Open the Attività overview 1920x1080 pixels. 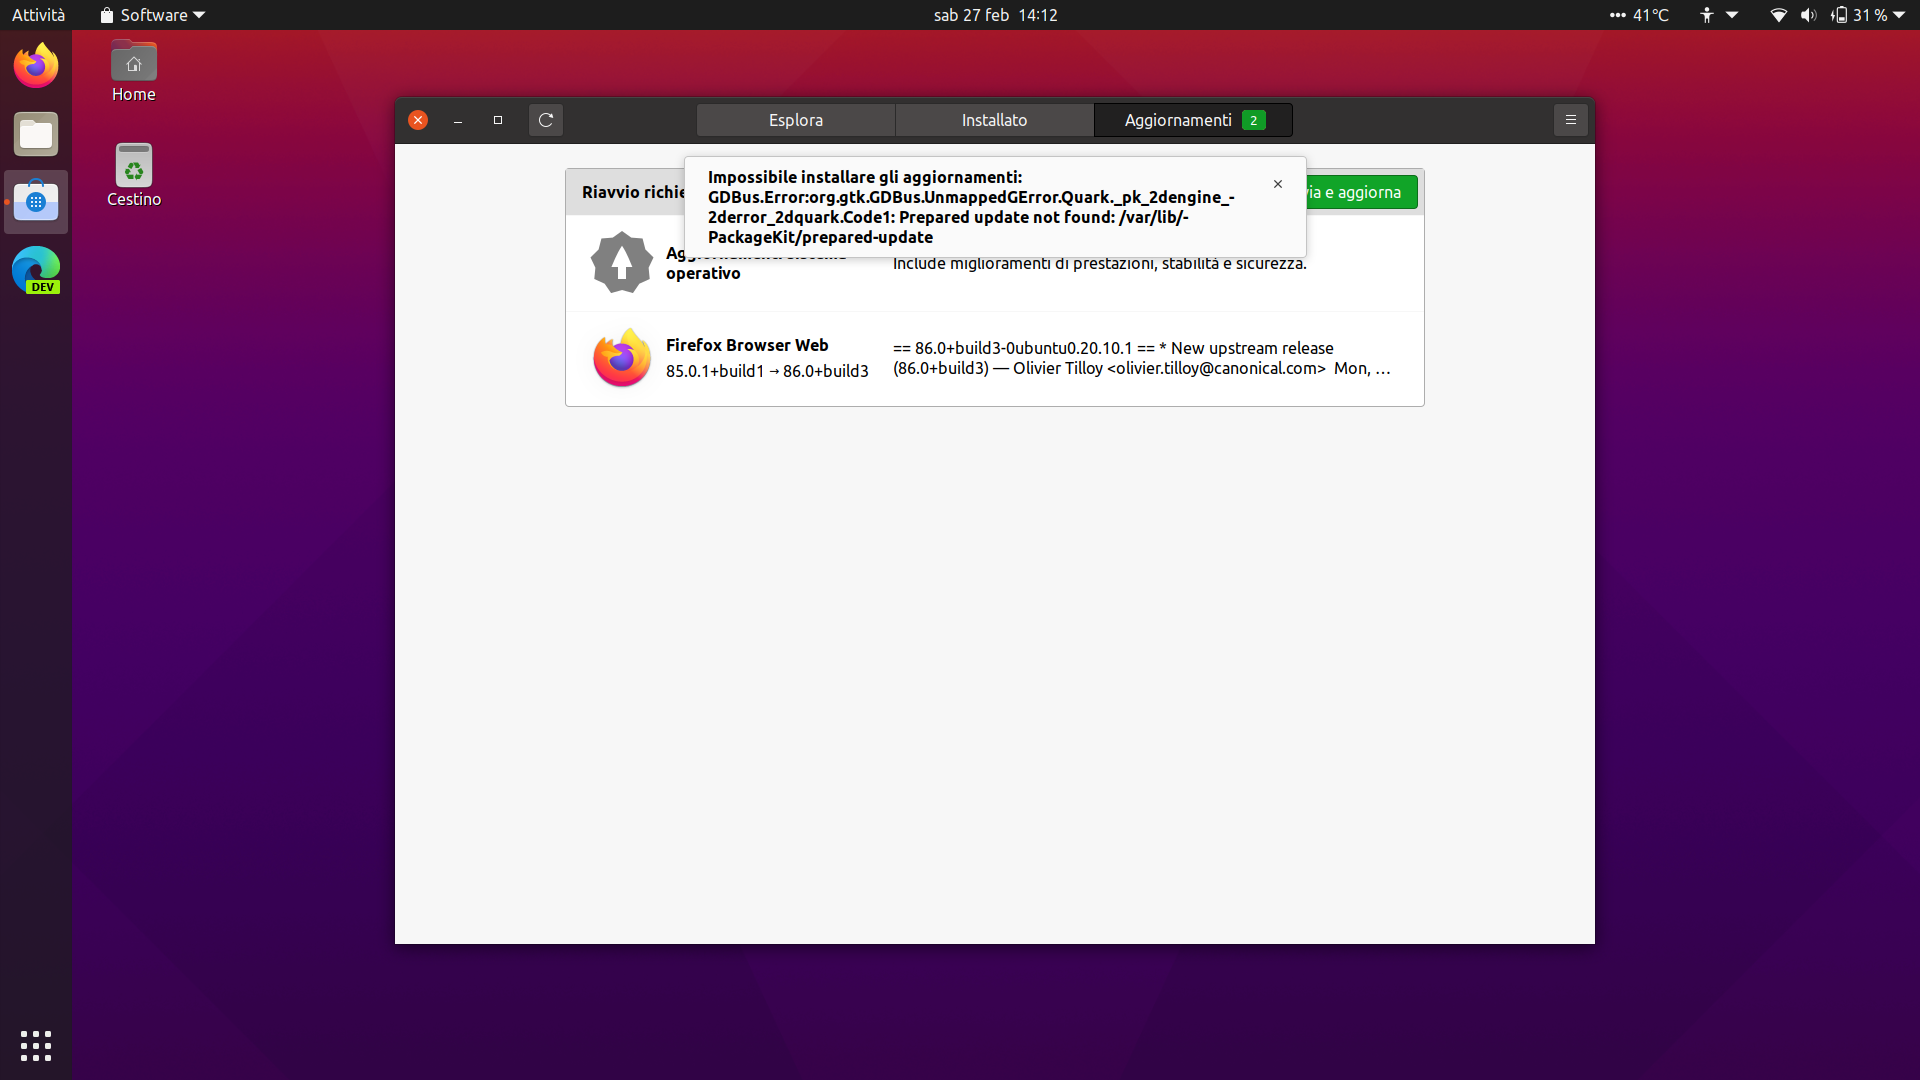(38, 15)
